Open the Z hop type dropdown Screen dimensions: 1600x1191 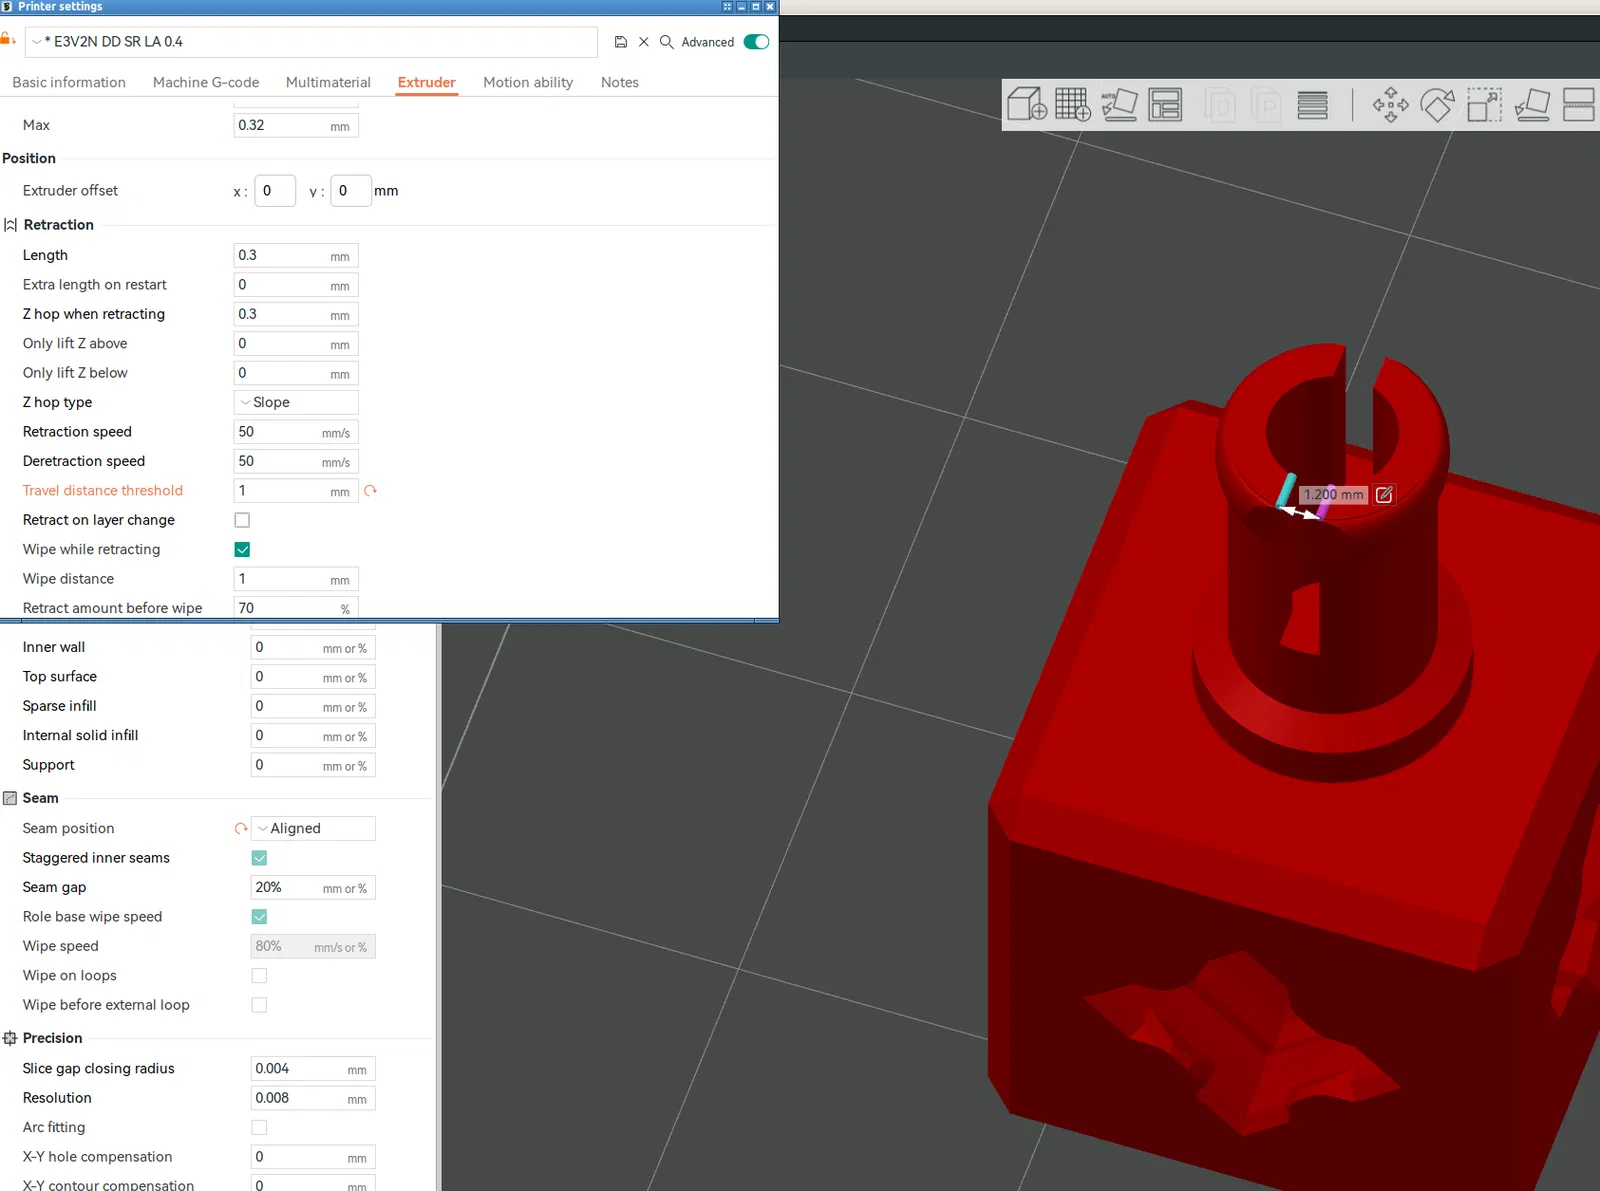click(296, 402)
